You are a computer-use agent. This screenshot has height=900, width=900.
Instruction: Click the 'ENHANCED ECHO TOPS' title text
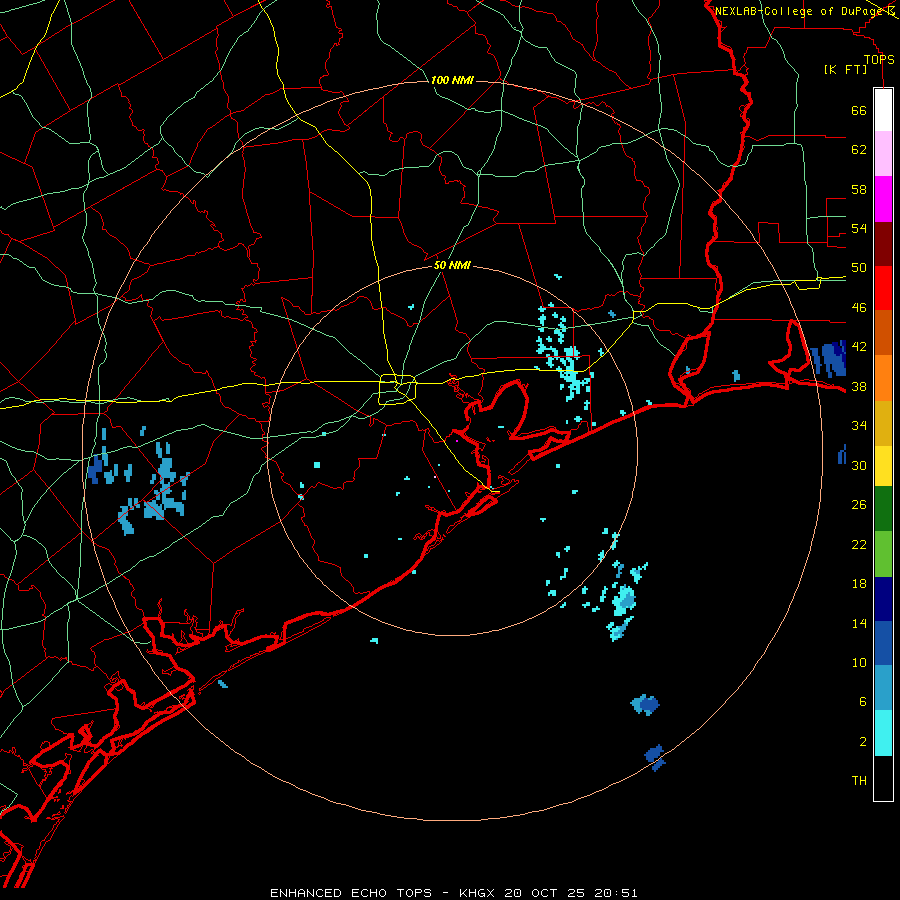(351, 893)
